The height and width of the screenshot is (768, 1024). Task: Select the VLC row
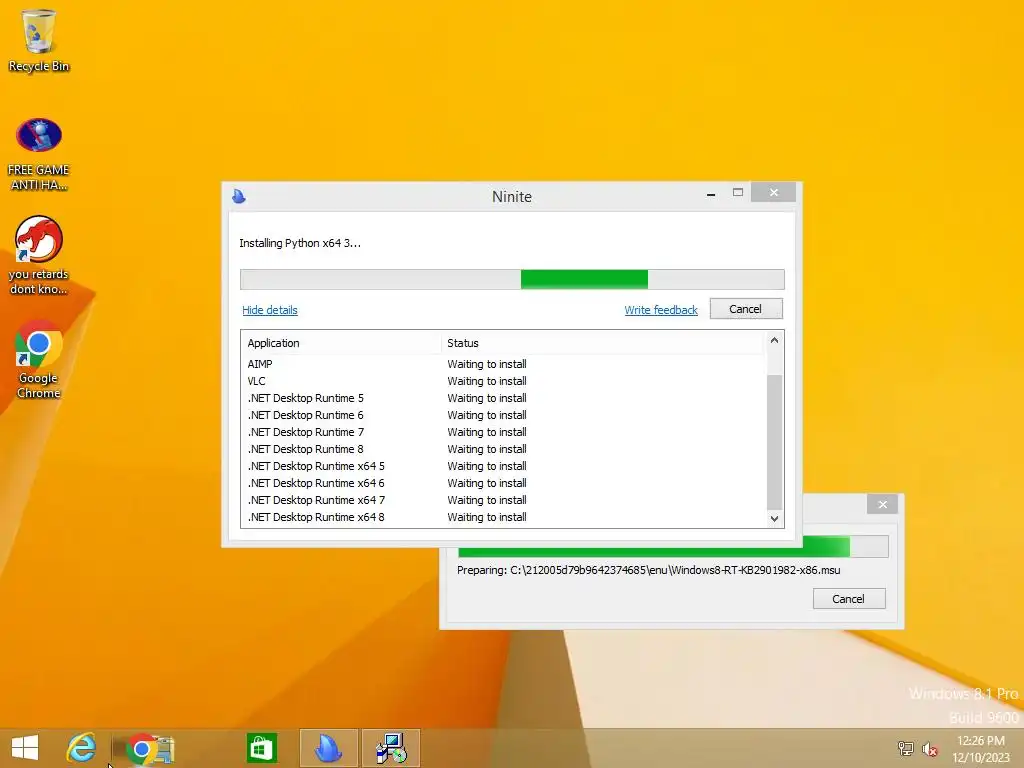click(x=503, y=381)
